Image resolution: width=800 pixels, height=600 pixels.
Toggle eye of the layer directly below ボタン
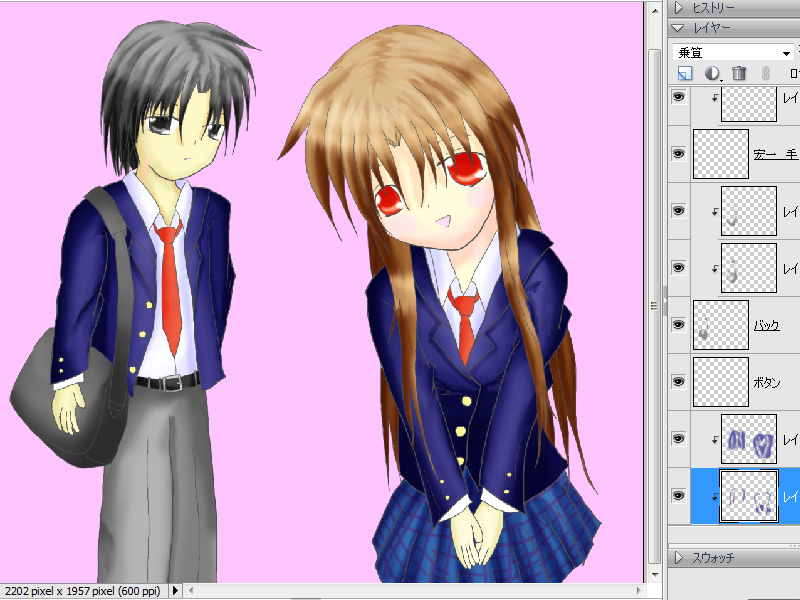[x=679, y=439]
